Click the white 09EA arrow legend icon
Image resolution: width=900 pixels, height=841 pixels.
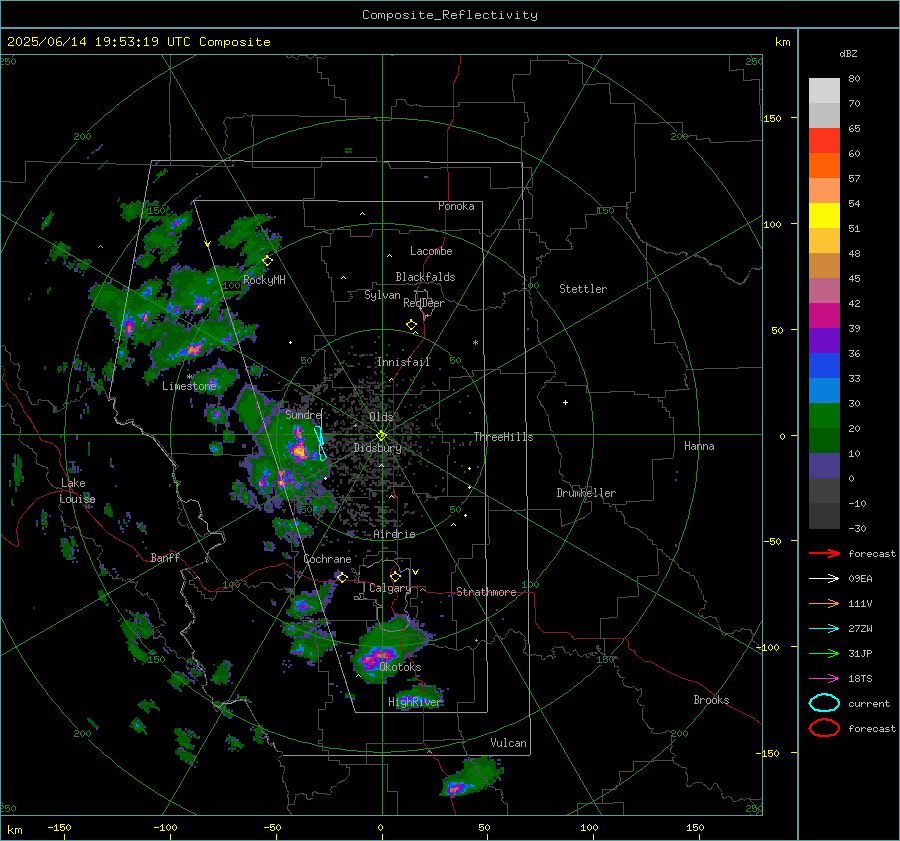pyautogui.click(x=824, y=579)
